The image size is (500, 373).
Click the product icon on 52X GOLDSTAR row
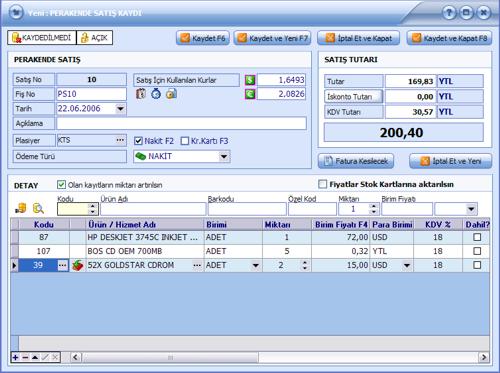click(77, 265)
